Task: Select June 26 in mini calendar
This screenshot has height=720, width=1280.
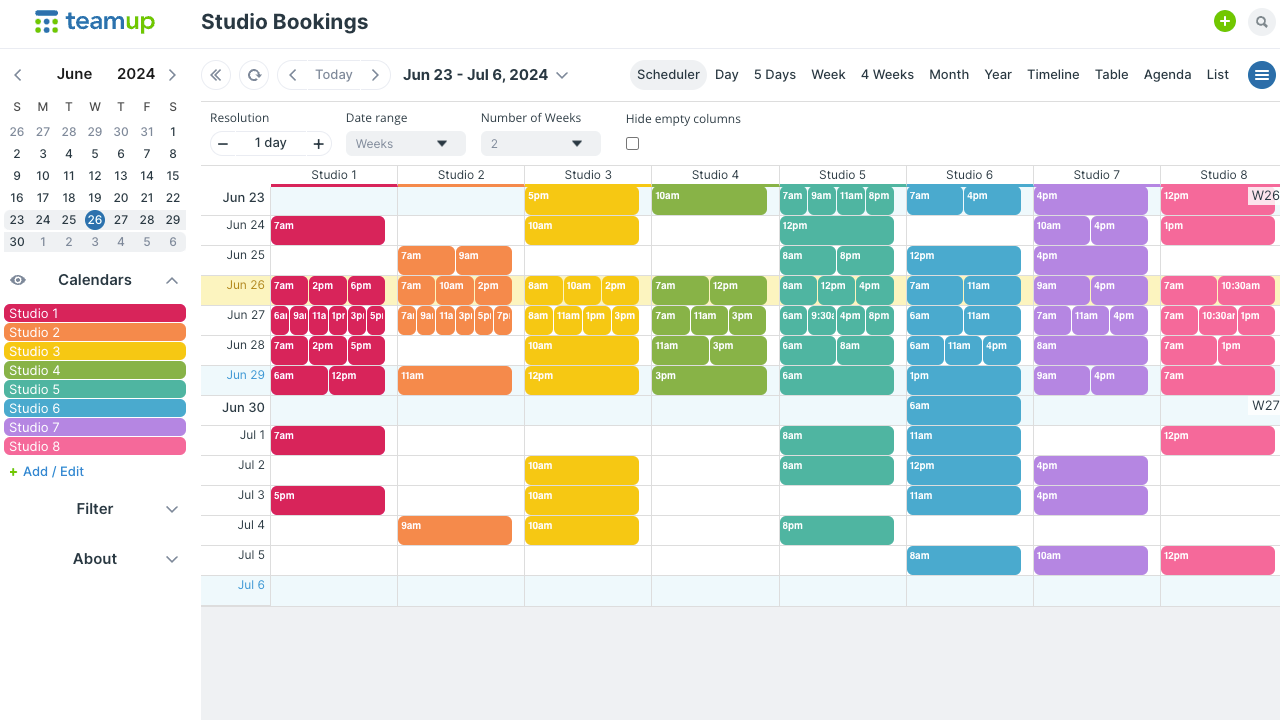Action: coord(95,220)
